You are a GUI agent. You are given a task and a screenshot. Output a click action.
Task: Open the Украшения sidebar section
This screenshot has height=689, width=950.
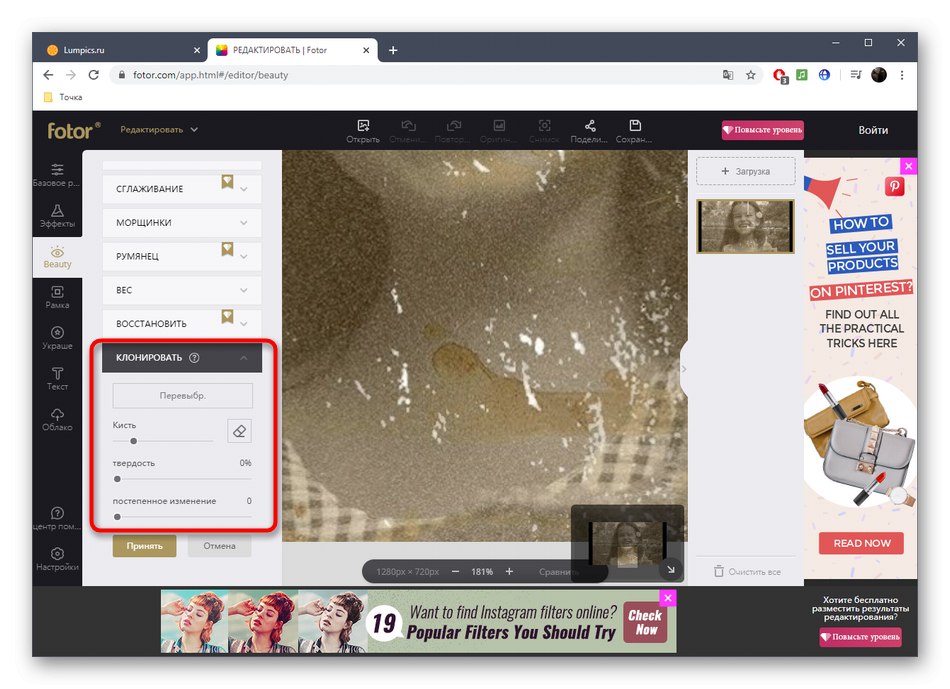coord(57,338)
